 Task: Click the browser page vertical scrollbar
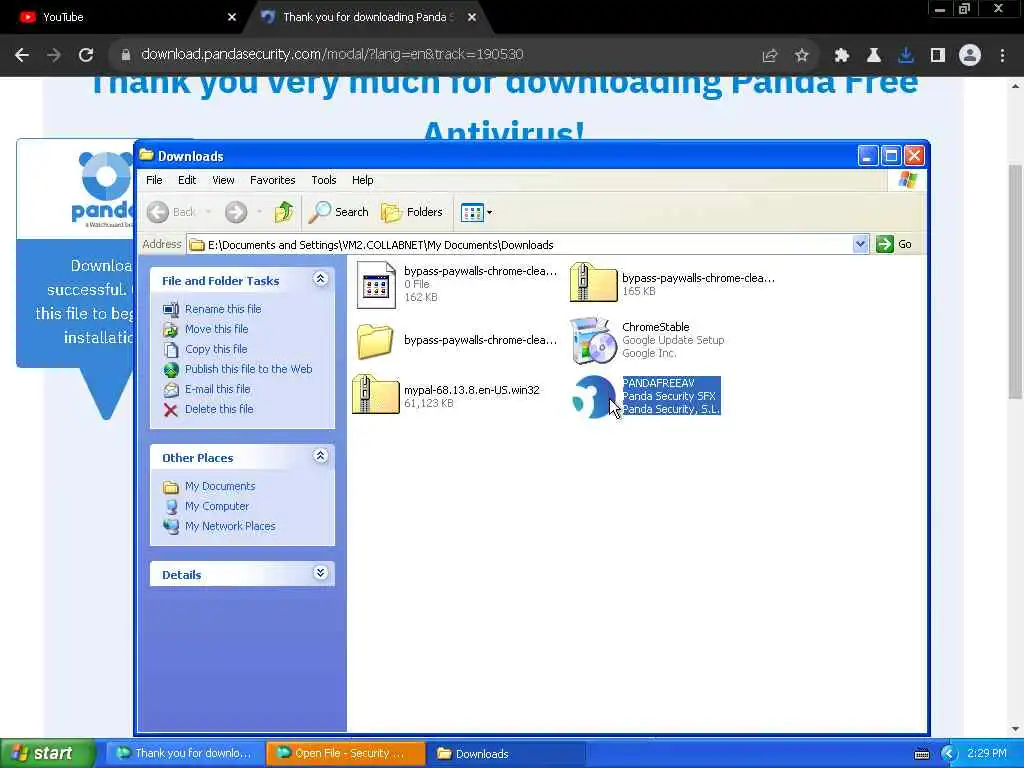click(x=1016, y=281)
